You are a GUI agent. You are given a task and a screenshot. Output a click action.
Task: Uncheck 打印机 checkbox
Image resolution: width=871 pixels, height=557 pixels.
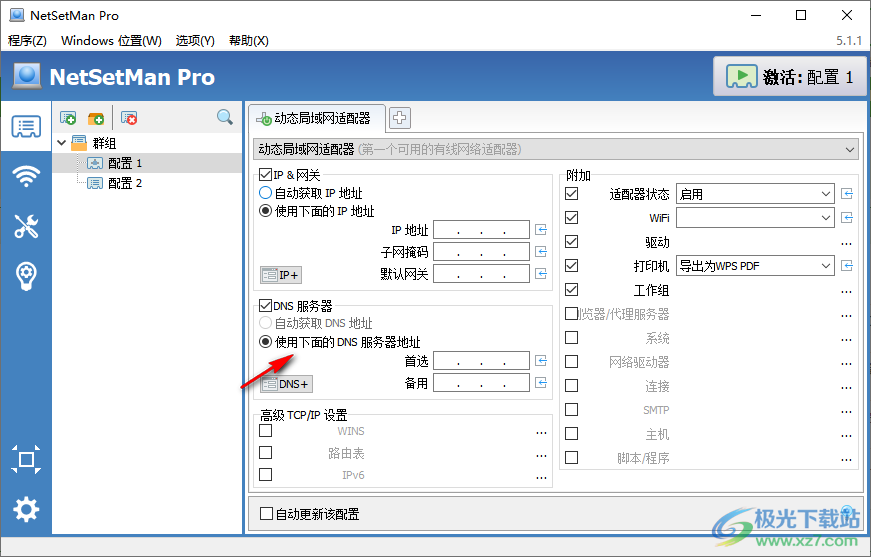pos(572,265)
